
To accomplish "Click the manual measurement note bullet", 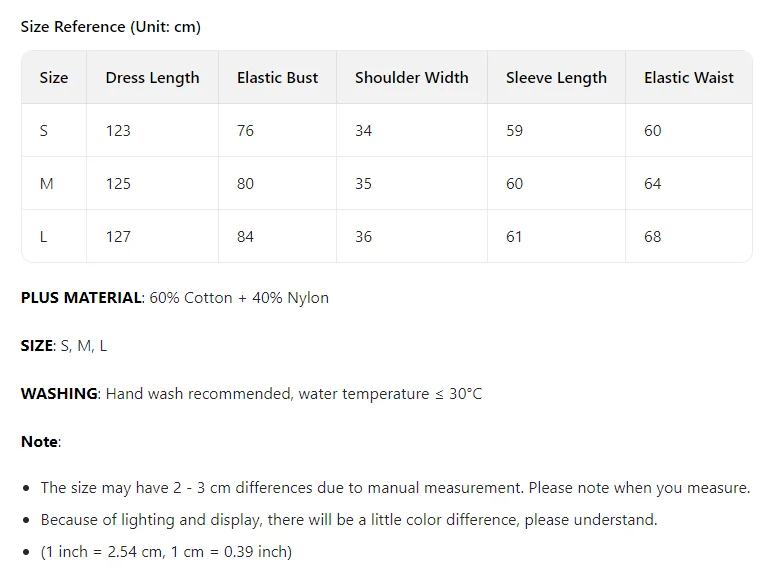I will (x=395, y=488).
